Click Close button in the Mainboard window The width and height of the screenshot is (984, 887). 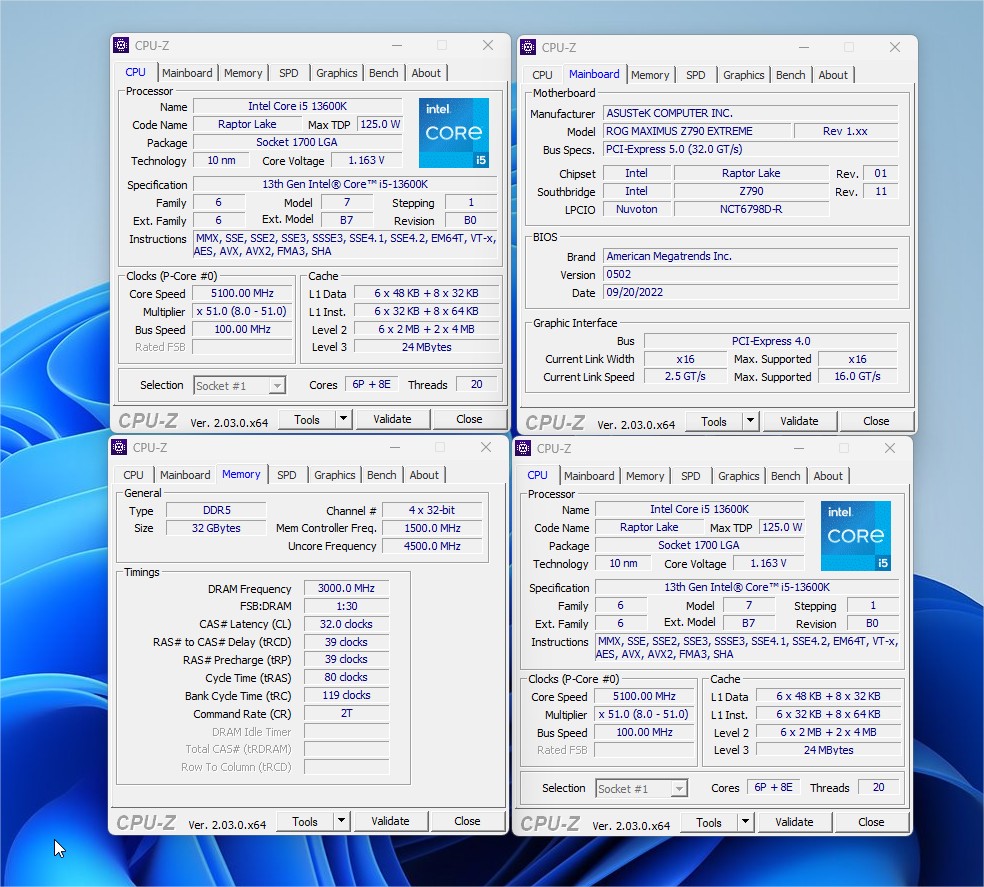(x=876, y=421)
